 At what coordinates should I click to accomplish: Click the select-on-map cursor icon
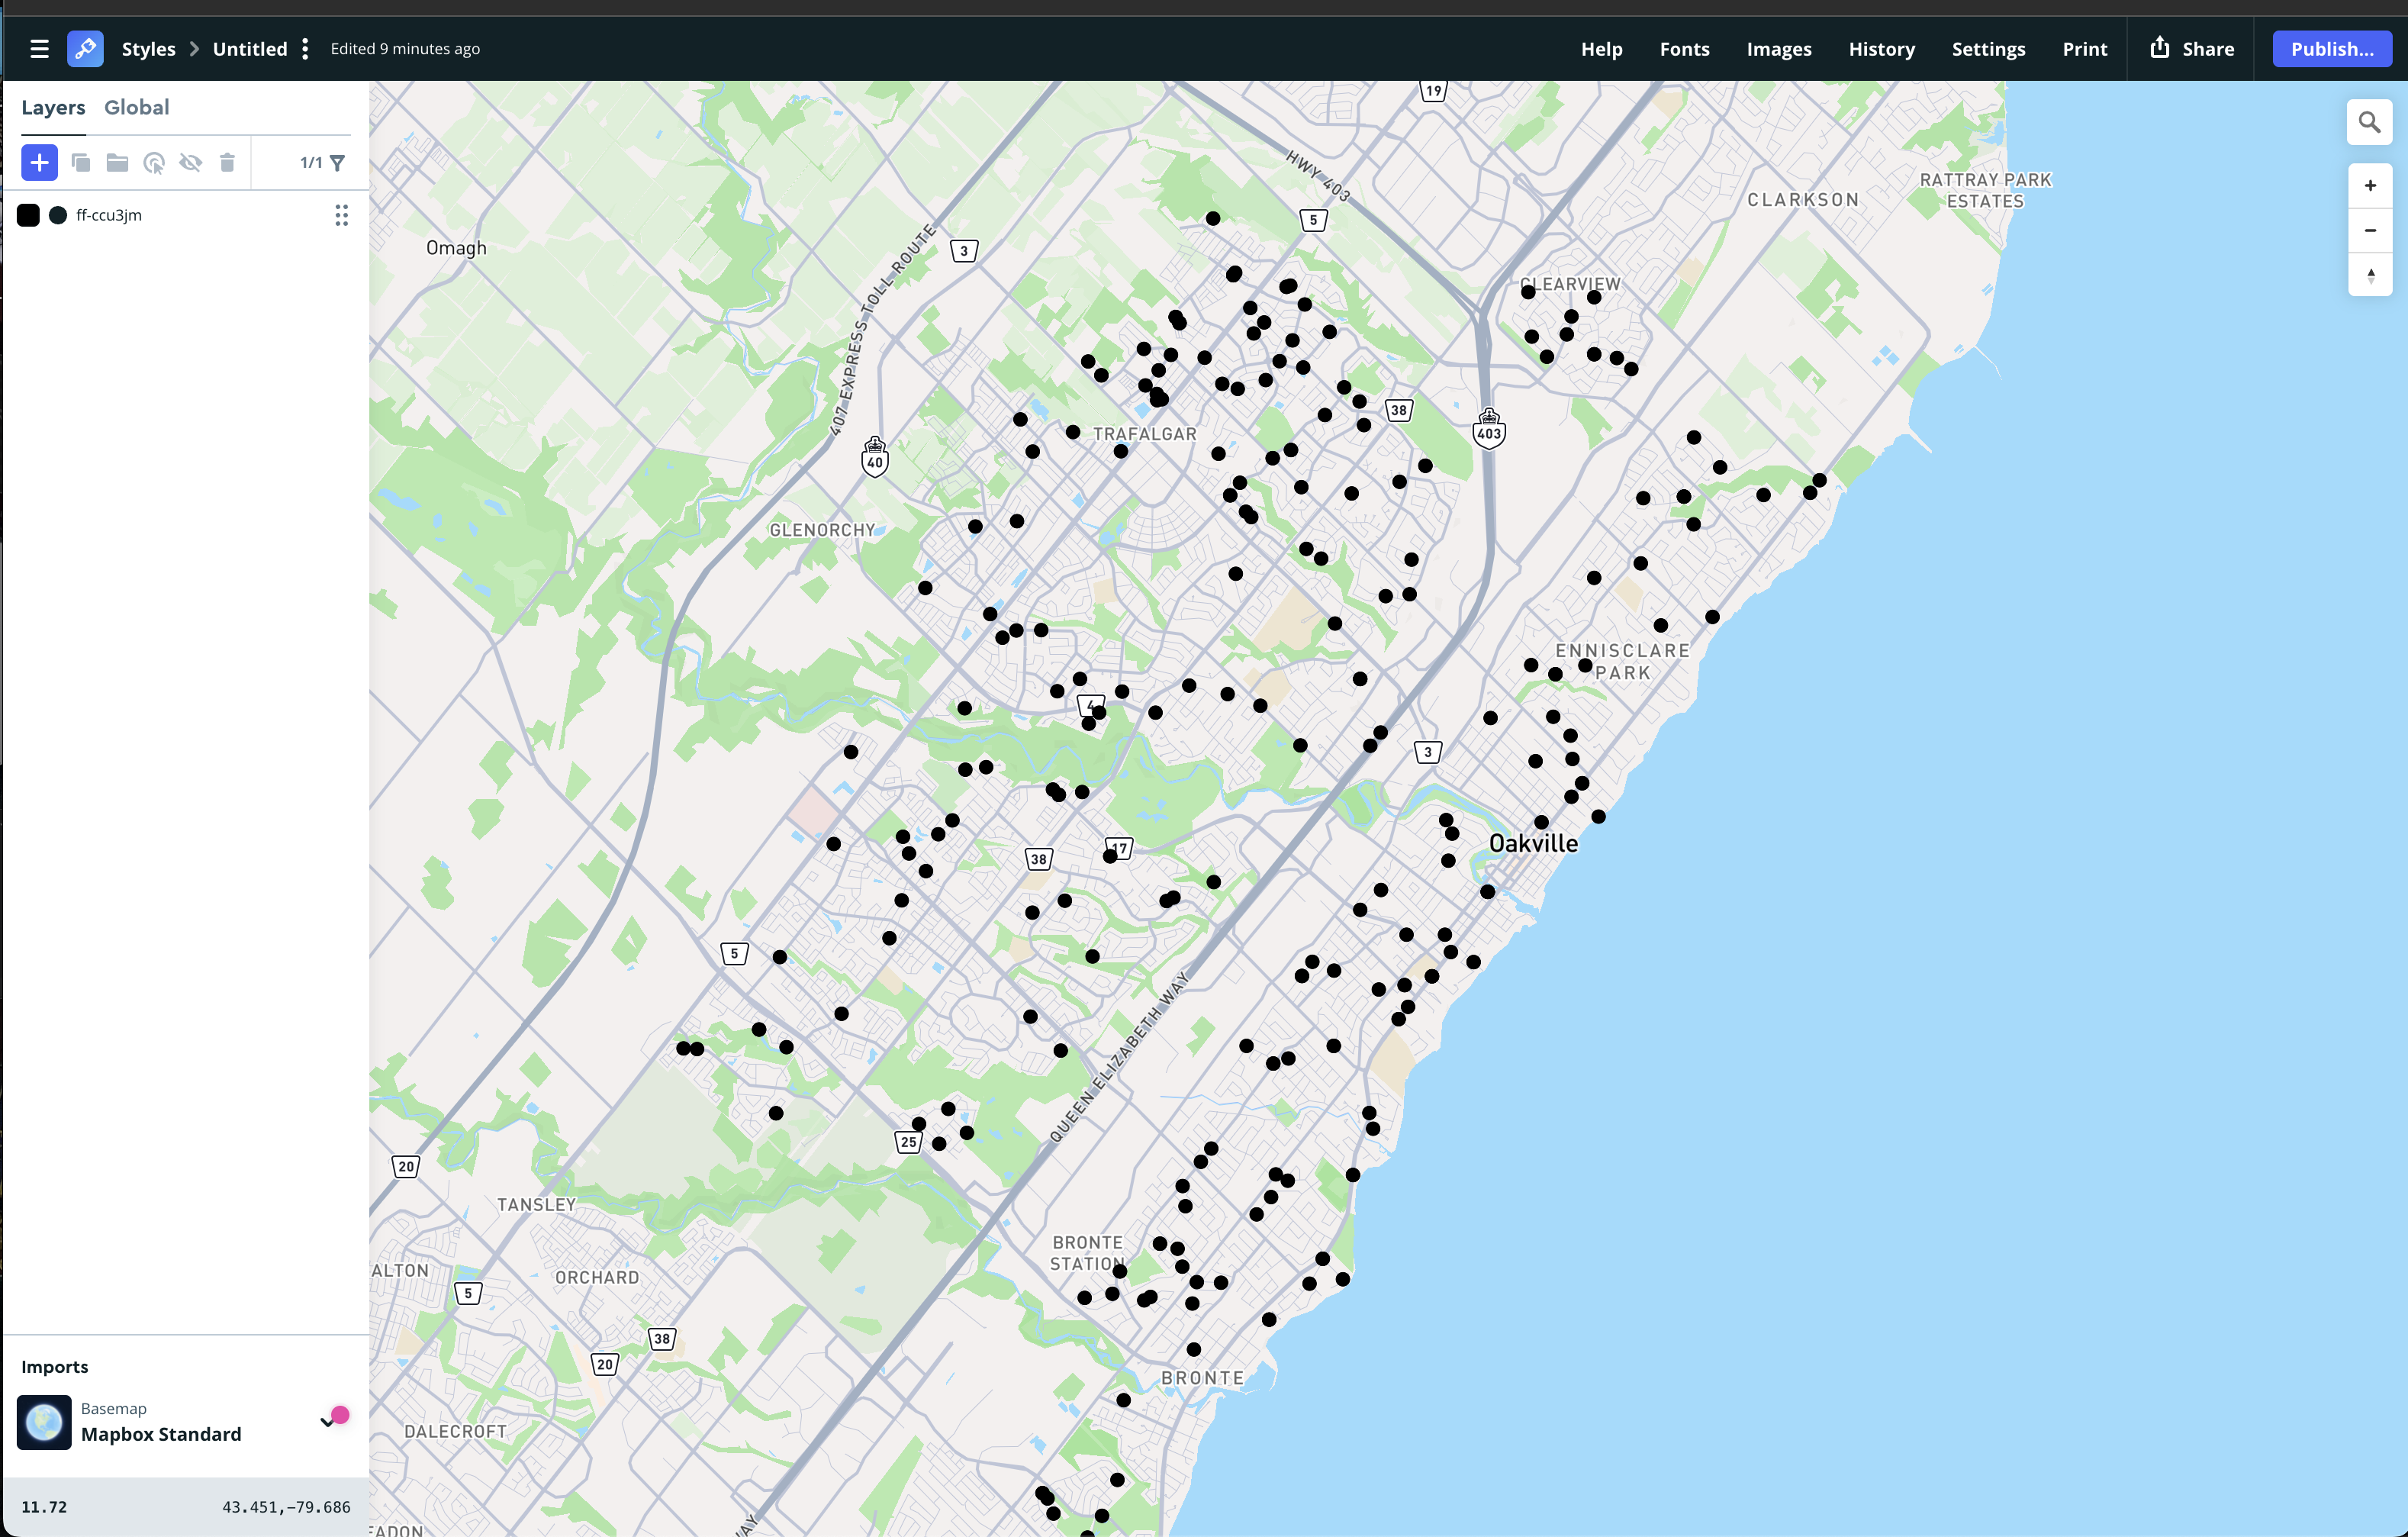pyautogui.click(x=154, y=163)
